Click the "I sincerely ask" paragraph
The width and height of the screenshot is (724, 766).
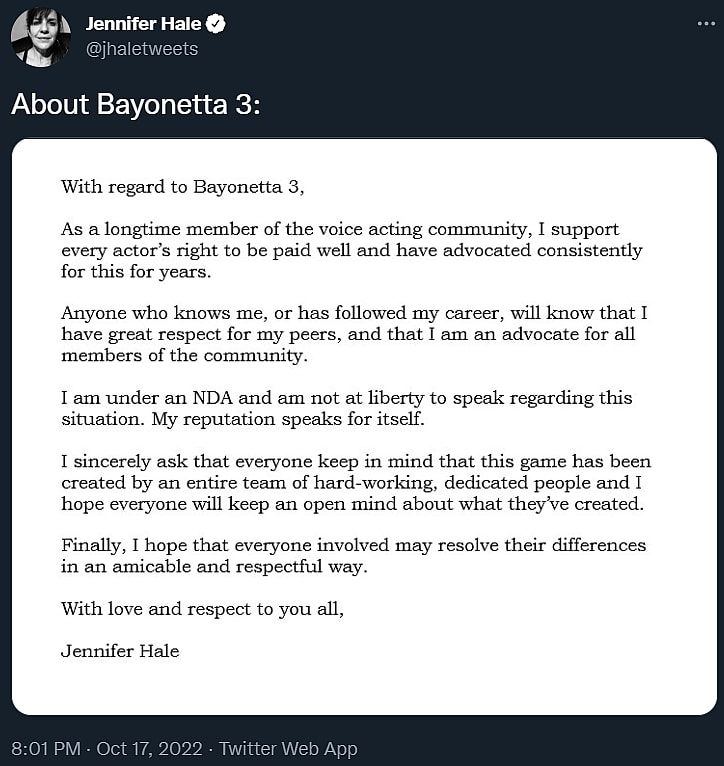click(355, 482)
